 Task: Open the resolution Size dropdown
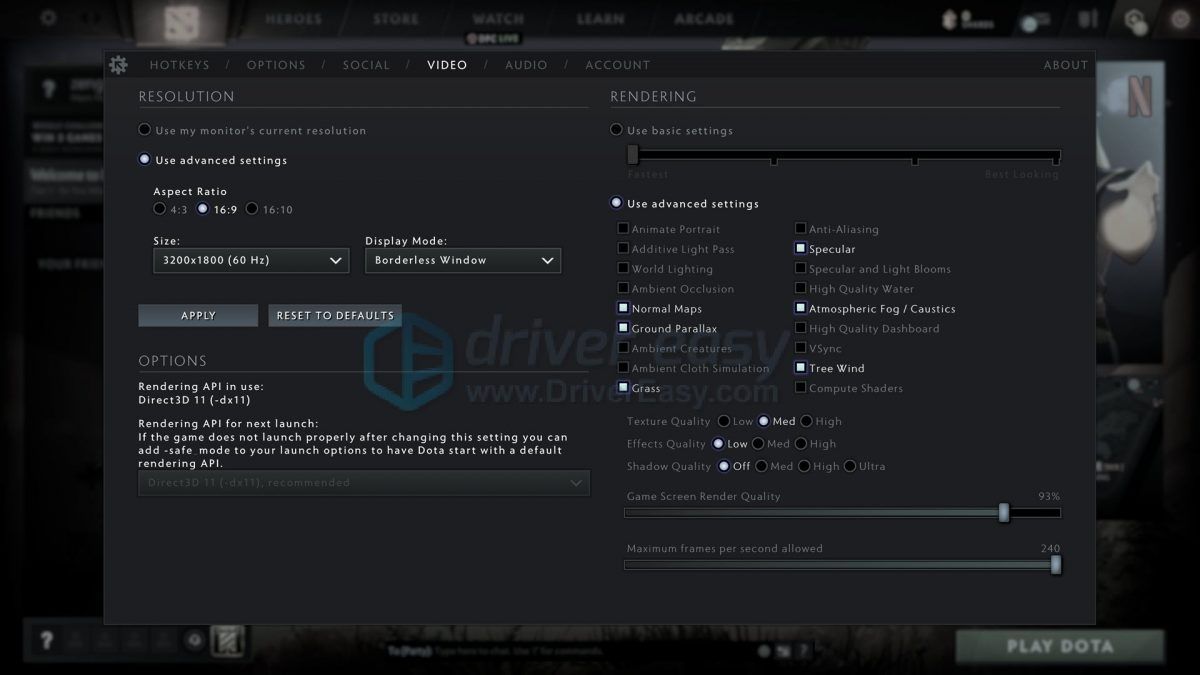click(250, 260)
